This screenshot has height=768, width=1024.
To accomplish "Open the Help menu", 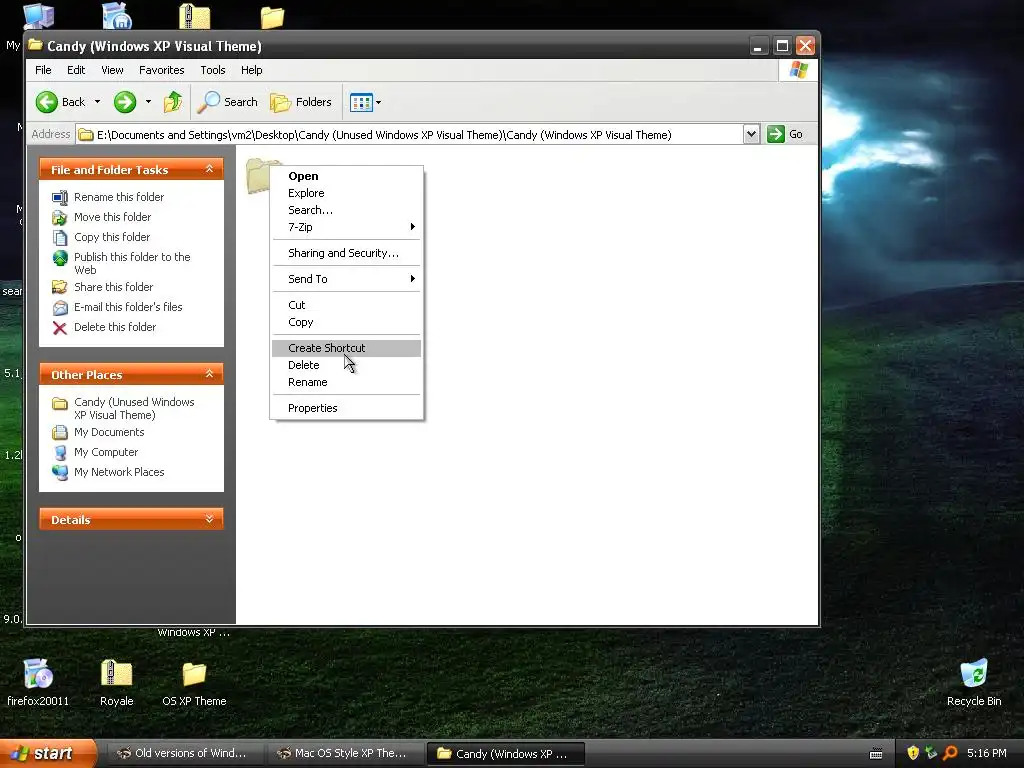I will (x=251, y=70).
